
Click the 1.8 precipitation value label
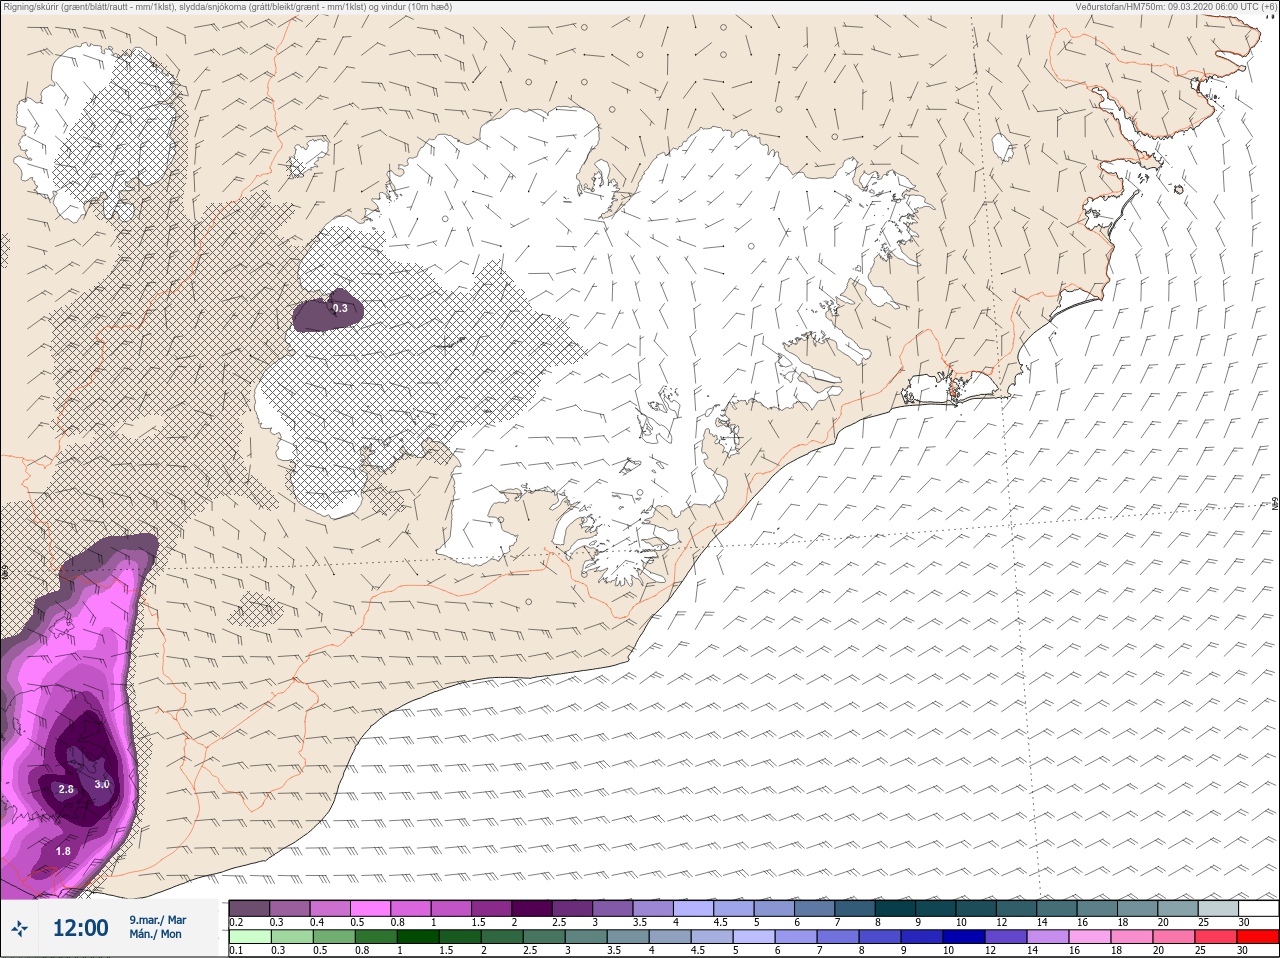(x=63, y=851)
